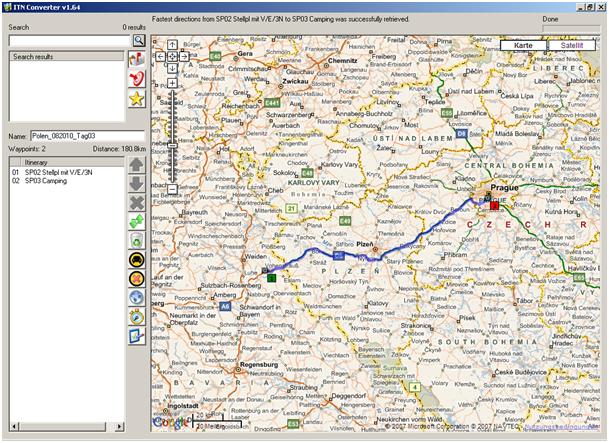Click into the Search text field

pos(70,40)
